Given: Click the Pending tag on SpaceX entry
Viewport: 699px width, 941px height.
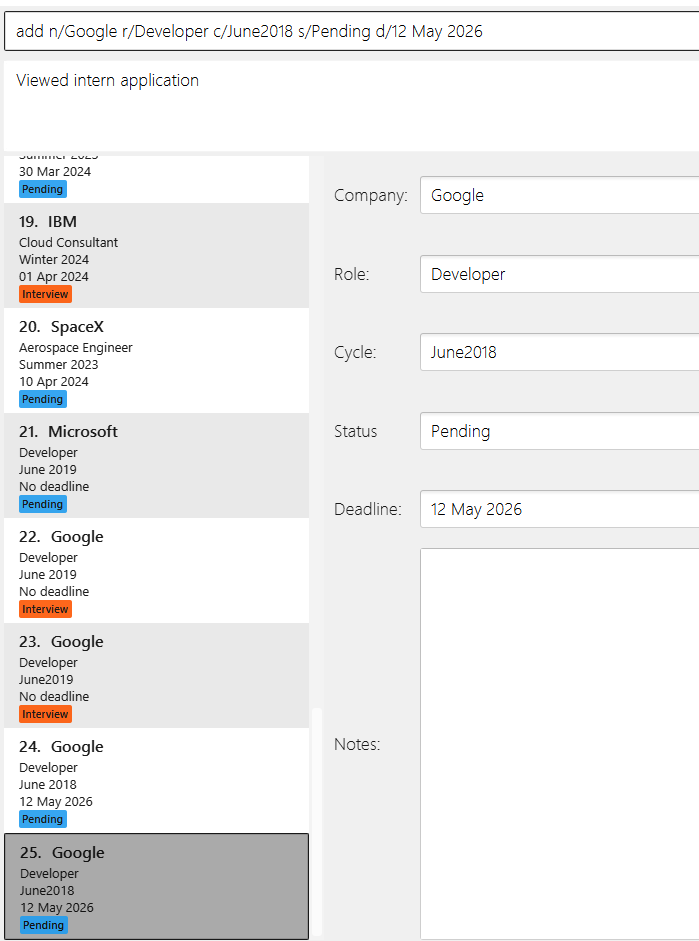Looking at the screenshot, I should pos(43,399).
